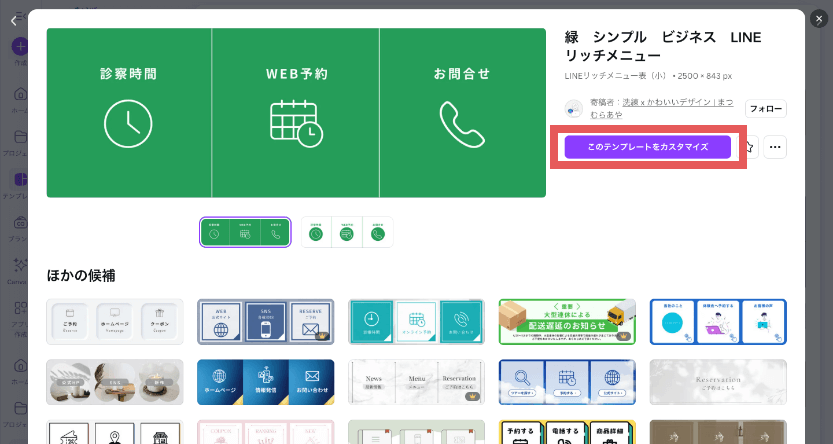The image size is (833, 444).
Task: Select the second white page thumbnail
Action: pos(347,232)
